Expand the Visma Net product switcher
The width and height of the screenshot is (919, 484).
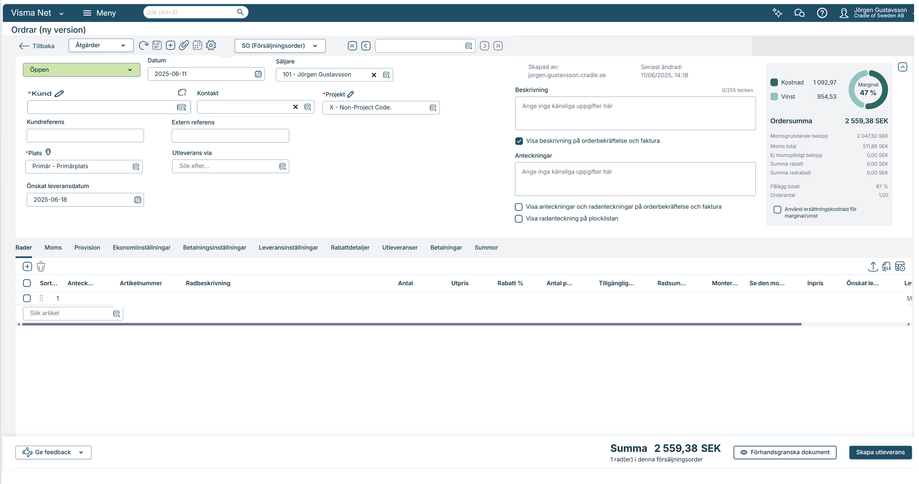tap(62, 13)
